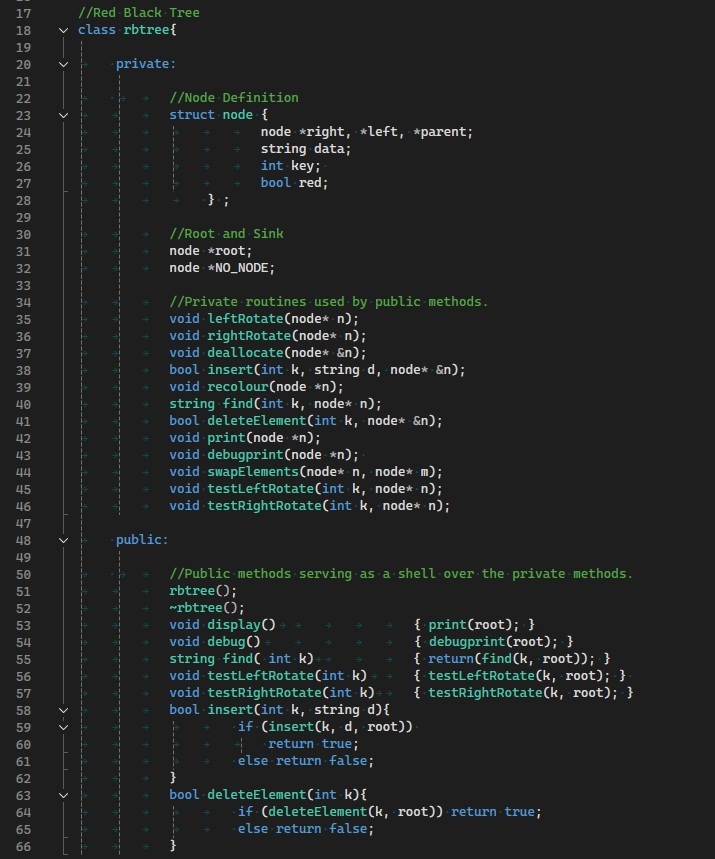The height and width of the screenshot is (859, 715).
Task: Click the print(node *n) declaration
Action: pos(245,437)
